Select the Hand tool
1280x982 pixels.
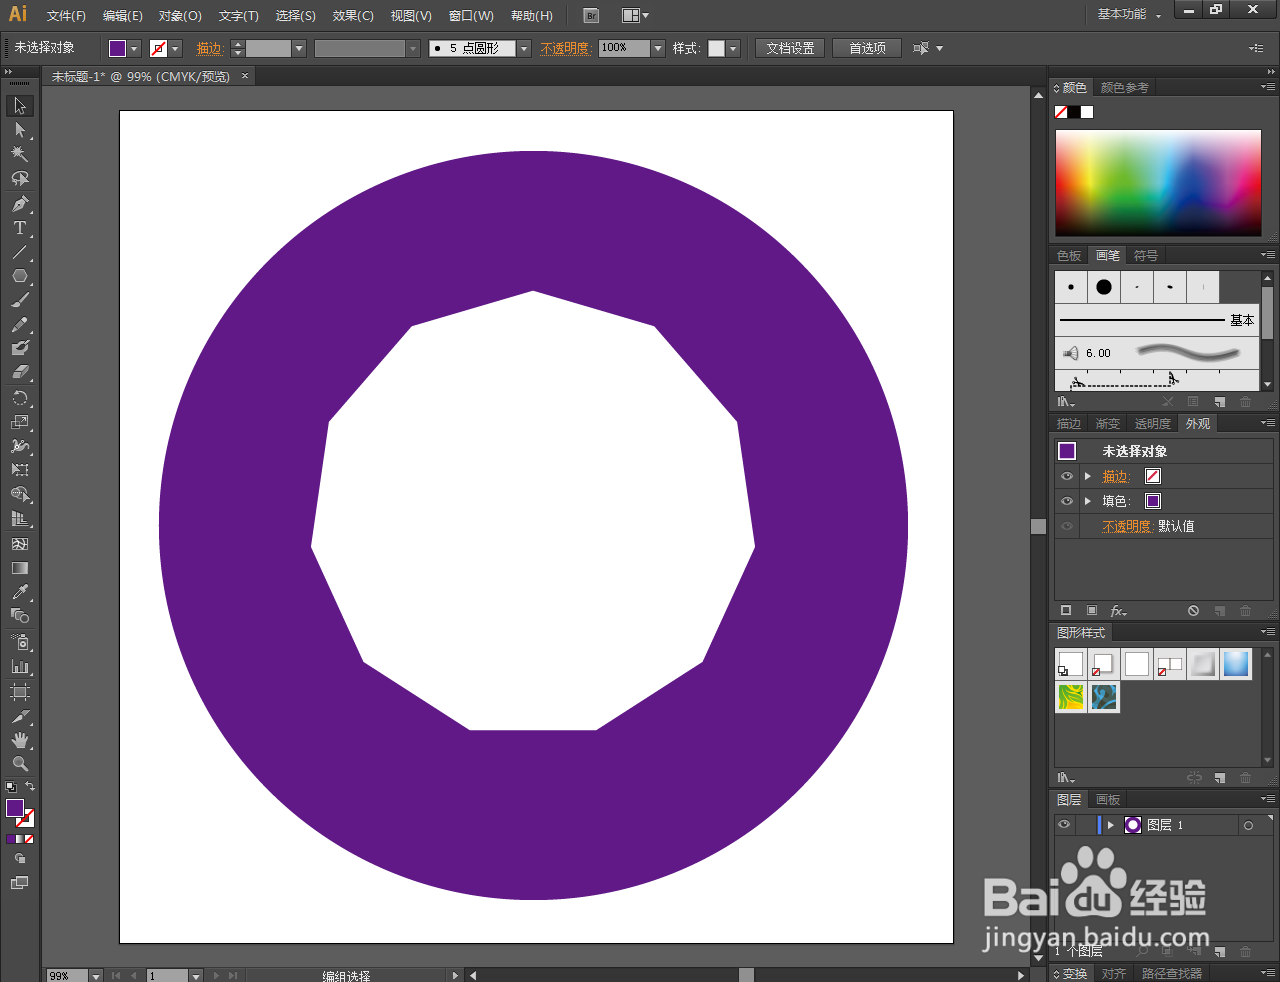point(20,740)
